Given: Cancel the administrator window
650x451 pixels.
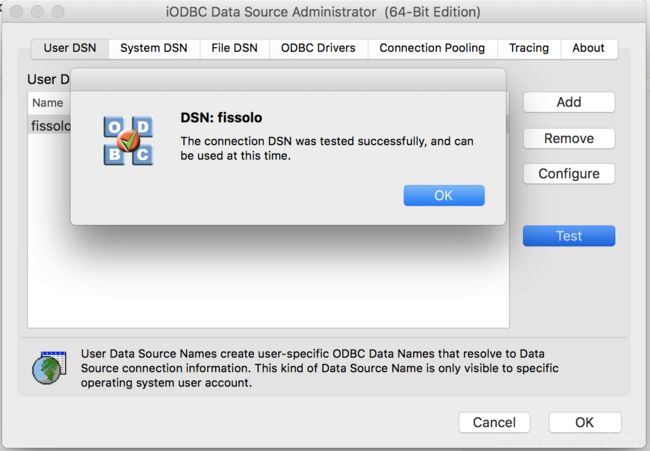Looking at the screenshot, I should click(494, 422).
